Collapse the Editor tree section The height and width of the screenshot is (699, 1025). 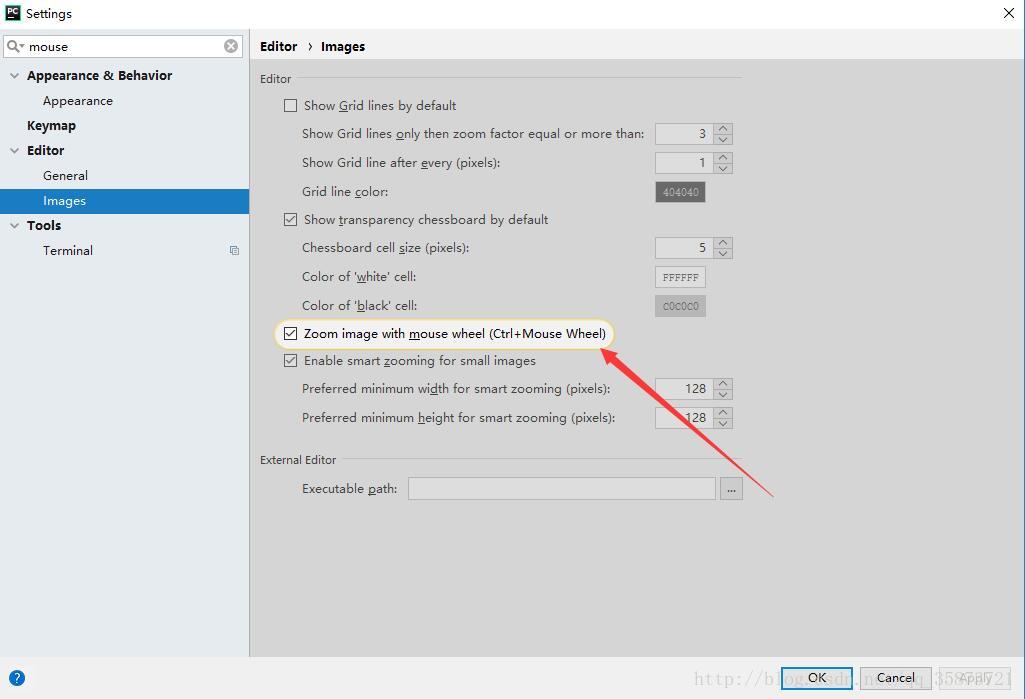coord(14,150)
